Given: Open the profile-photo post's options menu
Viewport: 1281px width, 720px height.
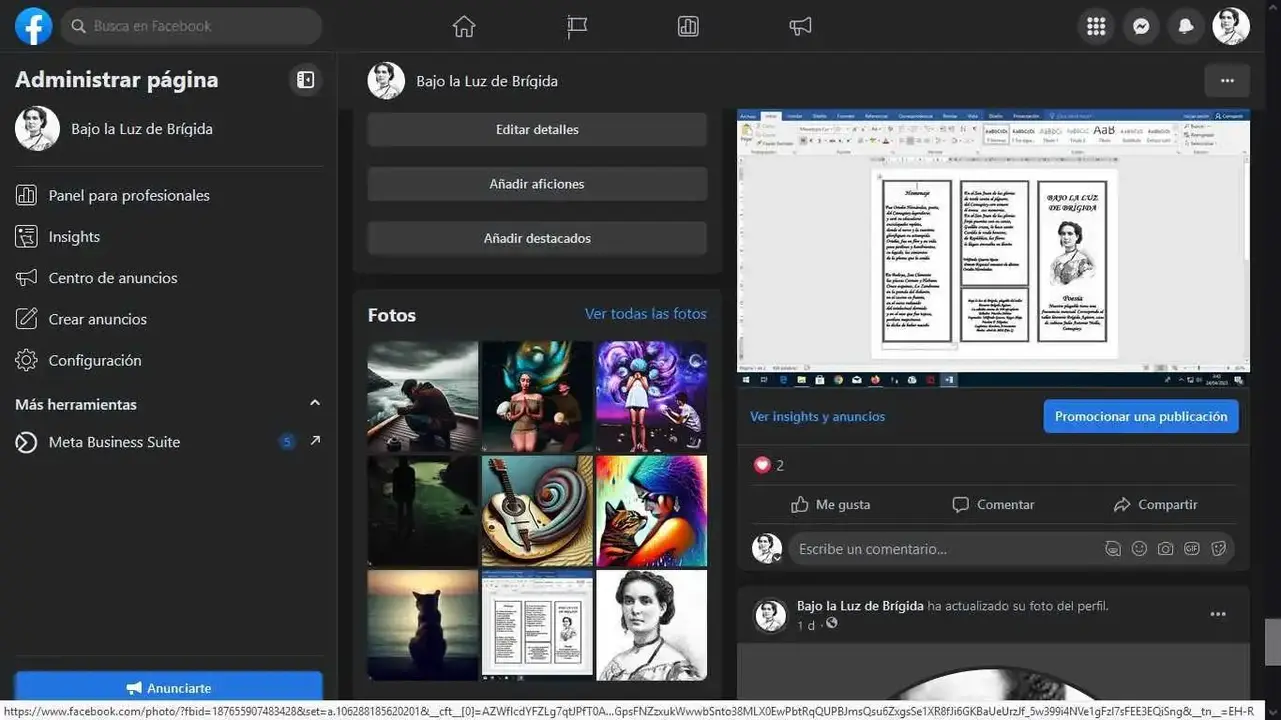Looking at the screenshot, I should [1218, 614].
